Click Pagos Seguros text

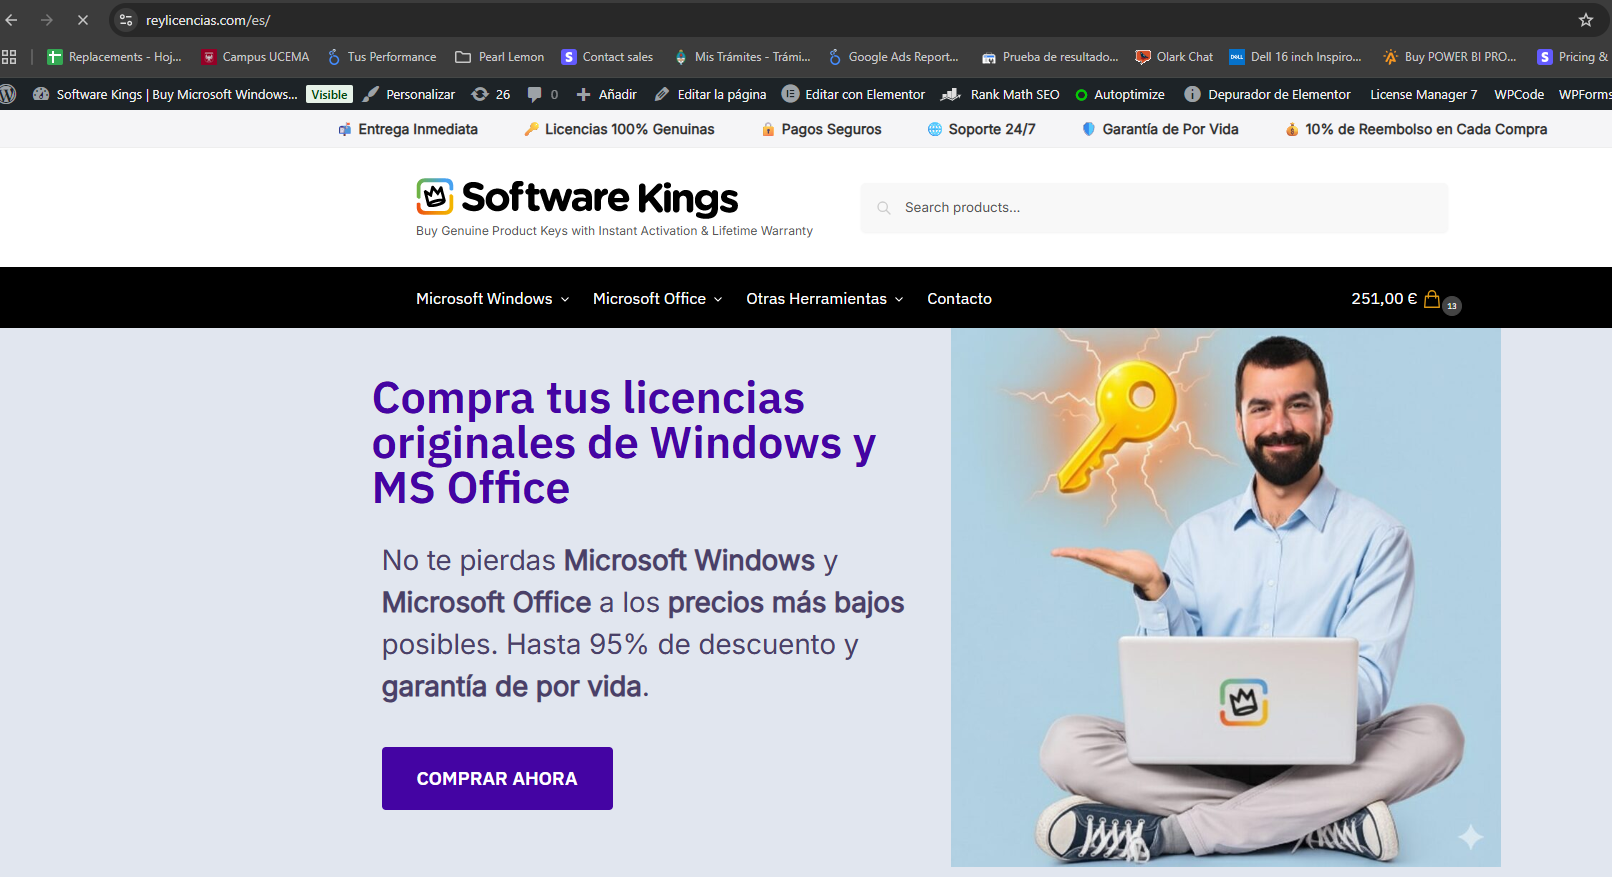tap(831, 129)
